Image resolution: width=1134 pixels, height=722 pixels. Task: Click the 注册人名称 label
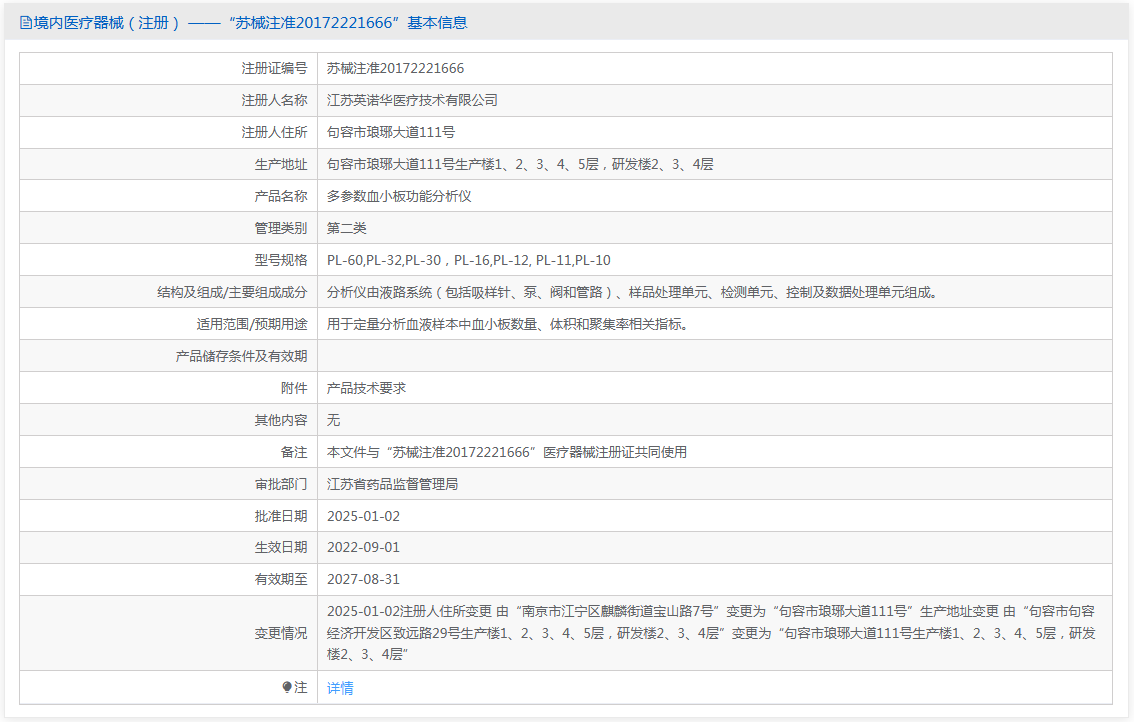(274, 101)
